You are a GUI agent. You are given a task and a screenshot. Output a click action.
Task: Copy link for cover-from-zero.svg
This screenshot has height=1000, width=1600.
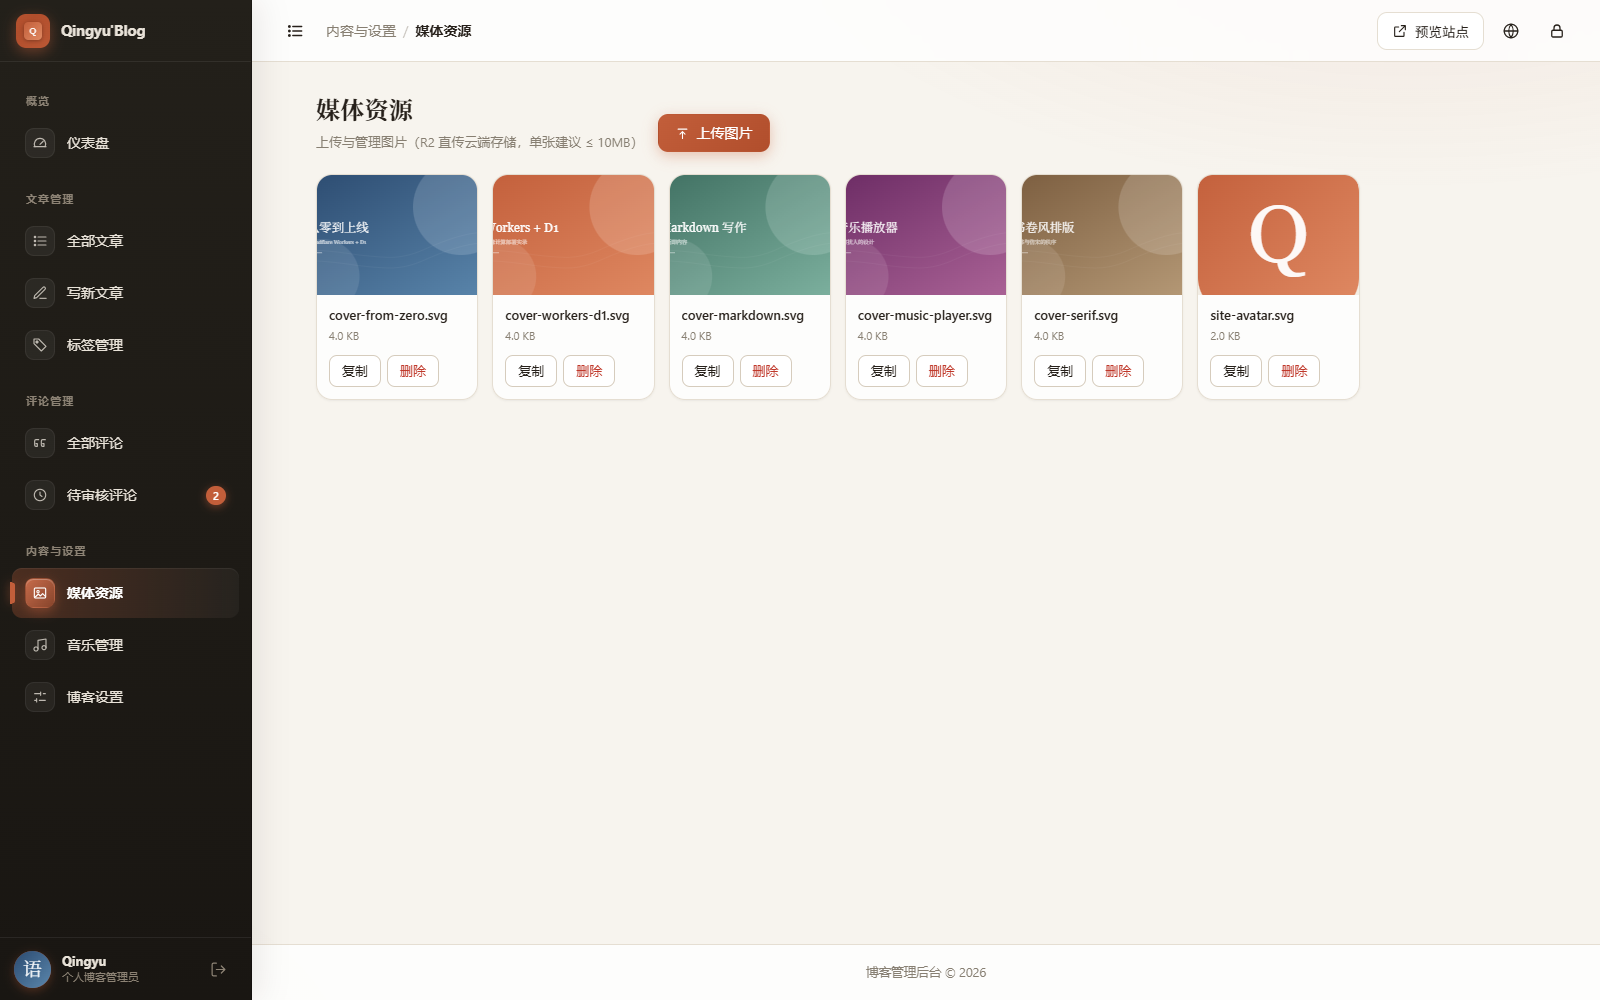[355, 371]
